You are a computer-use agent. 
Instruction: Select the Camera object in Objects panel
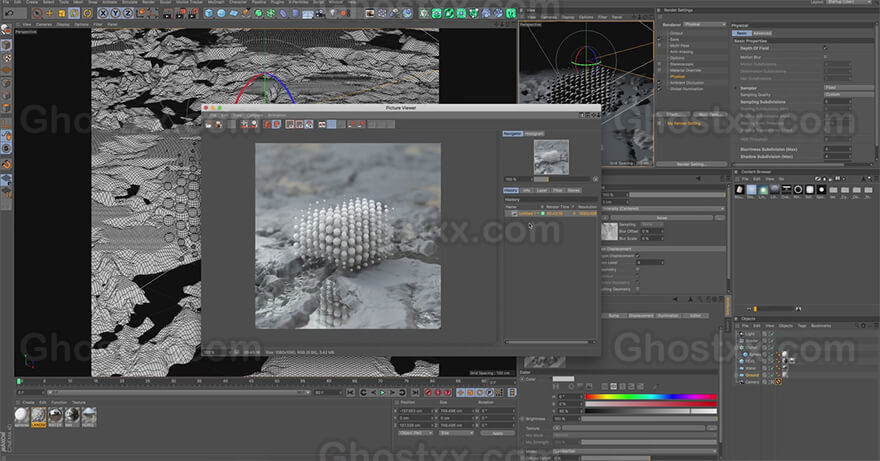pyautogui.click(x=752, y=382)
